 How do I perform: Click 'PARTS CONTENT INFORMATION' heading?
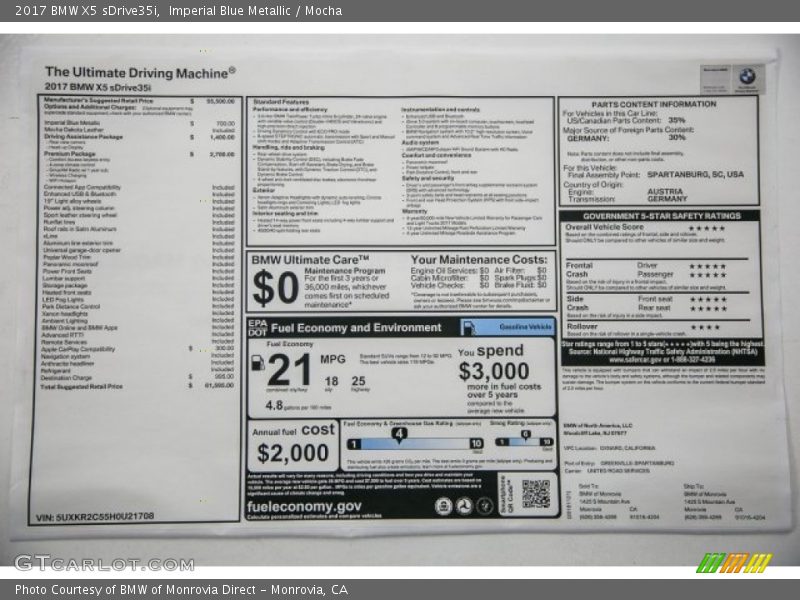tap(654, 104)
